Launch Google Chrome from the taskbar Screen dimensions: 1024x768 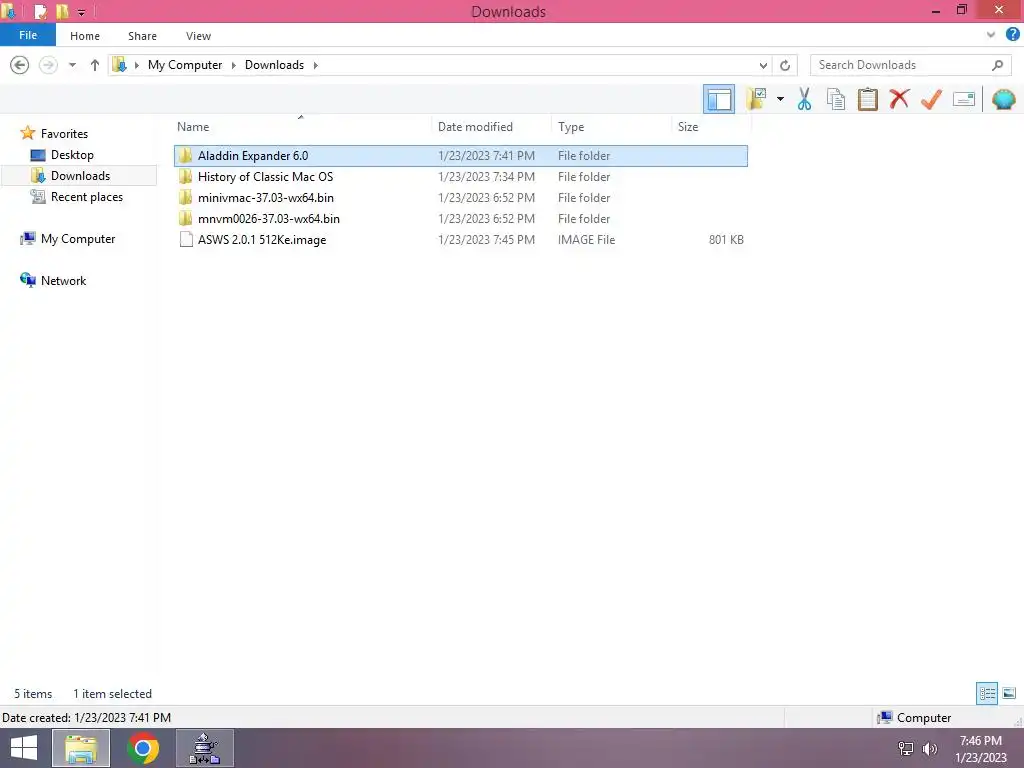tap(143, 748)
